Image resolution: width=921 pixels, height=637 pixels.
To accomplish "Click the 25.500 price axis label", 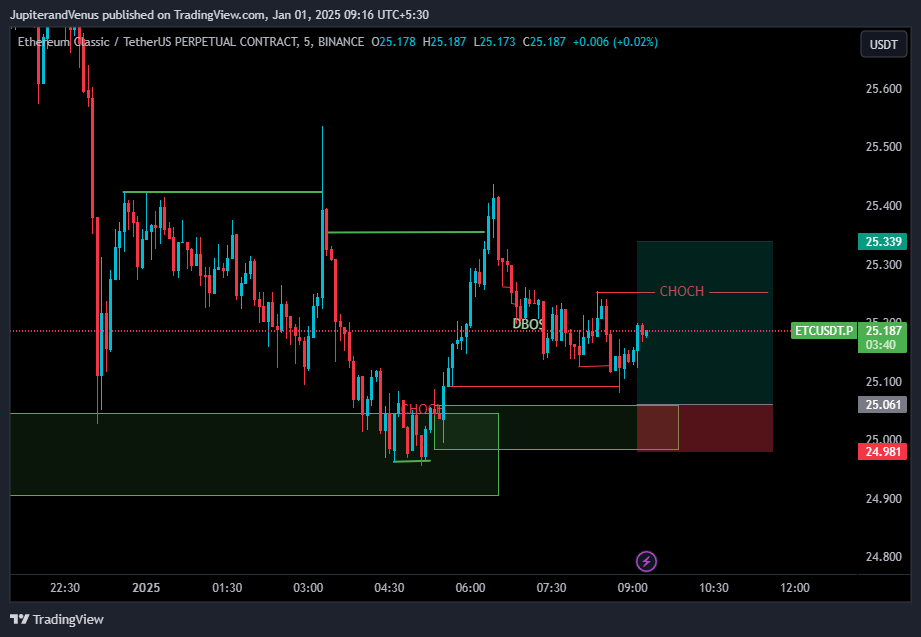I will (x=883, y=147).
